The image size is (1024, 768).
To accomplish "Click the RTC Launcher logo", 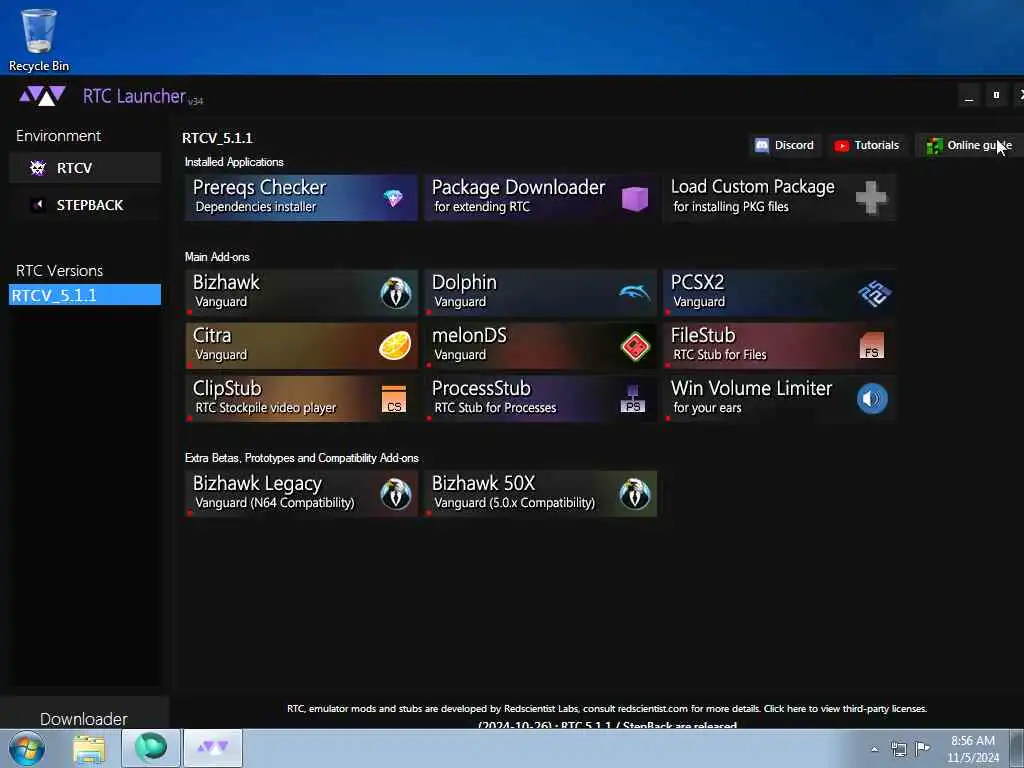I will click(42, 96).
